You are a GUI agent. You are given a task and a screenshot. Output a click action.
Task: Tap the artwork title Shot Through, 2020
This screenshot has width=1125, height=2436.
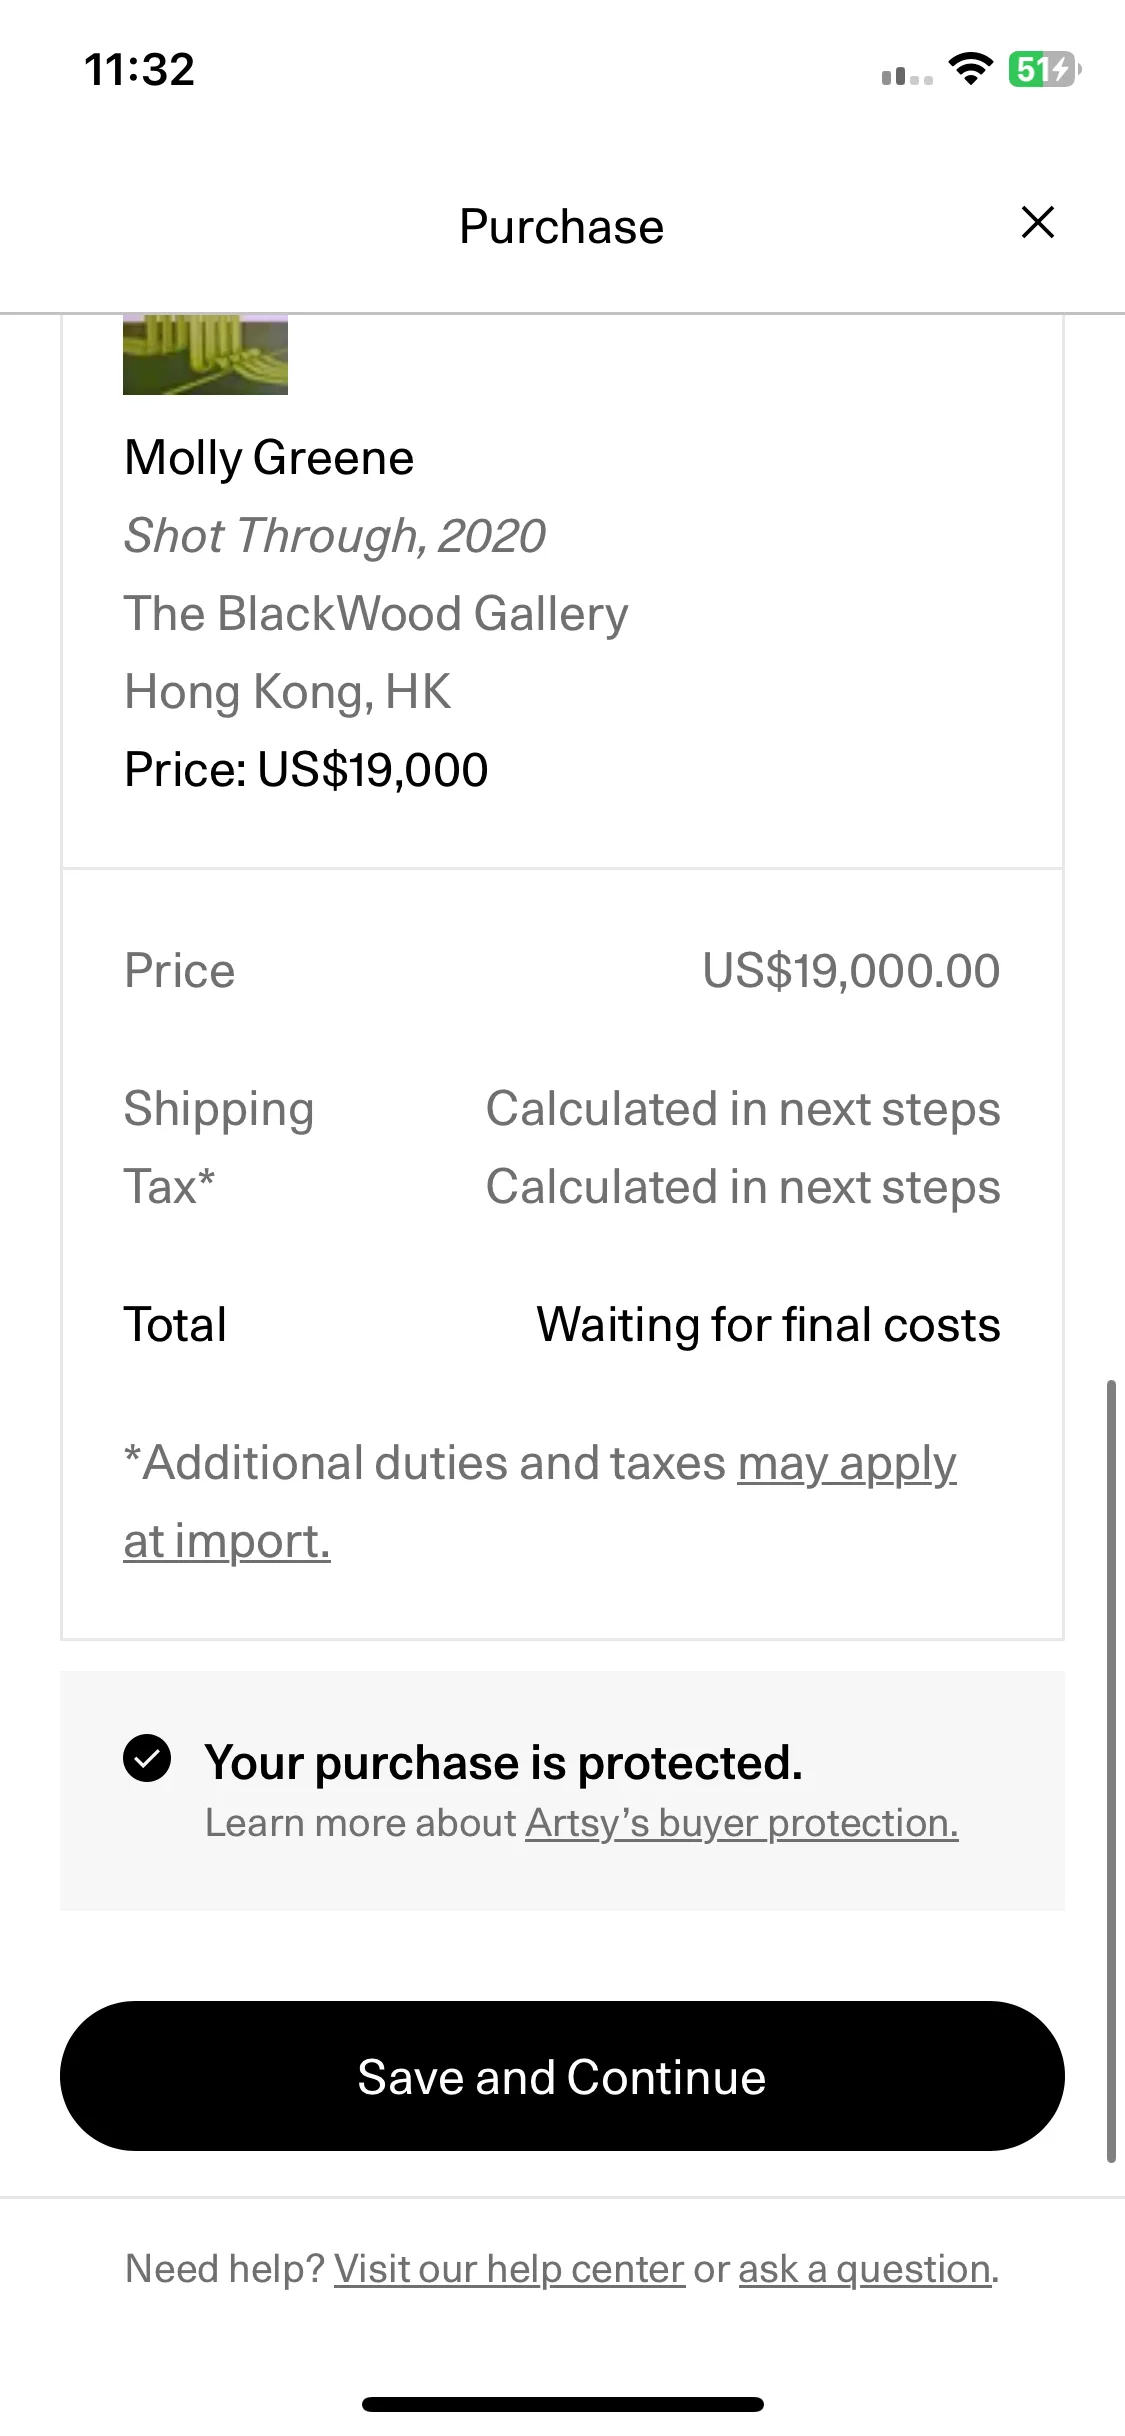pyautogui.click(x=335, y=536)
